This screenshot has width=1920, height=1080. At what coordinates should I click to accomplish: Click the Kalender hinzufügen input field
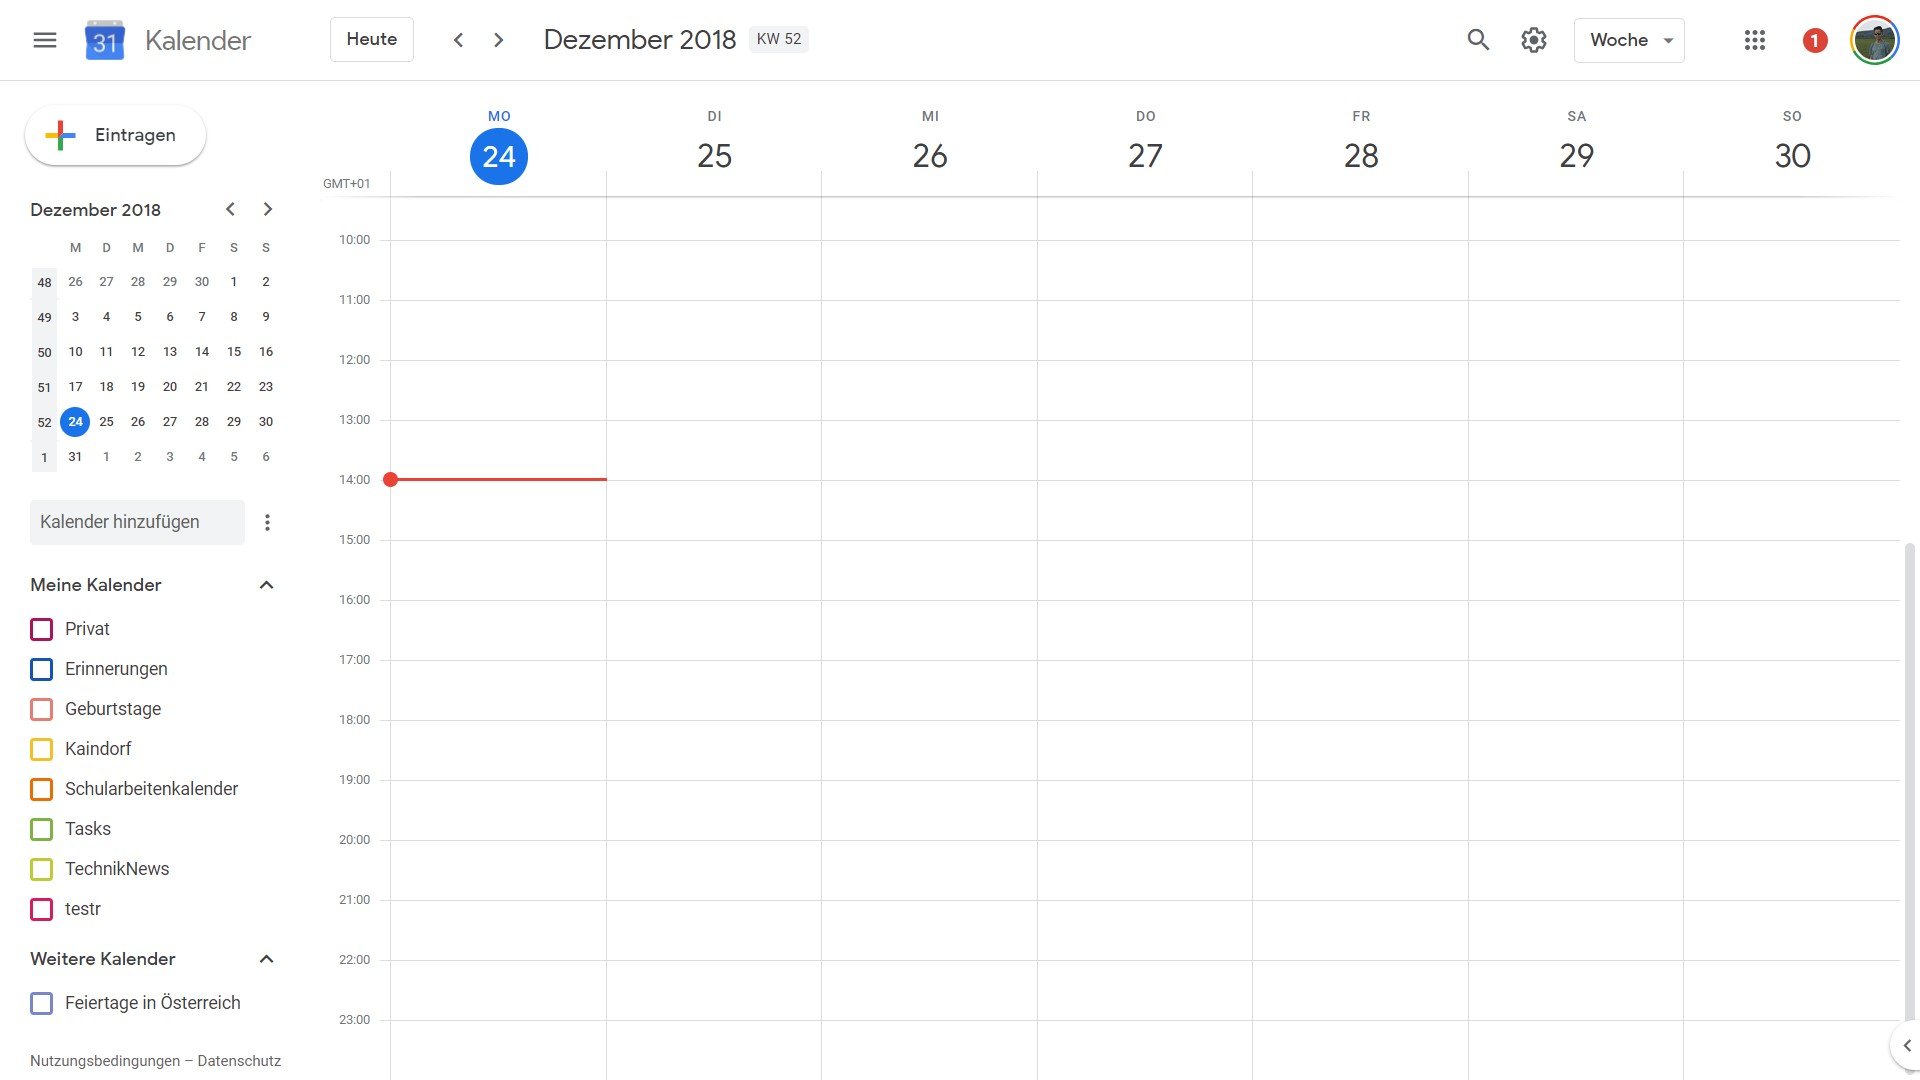137,522
